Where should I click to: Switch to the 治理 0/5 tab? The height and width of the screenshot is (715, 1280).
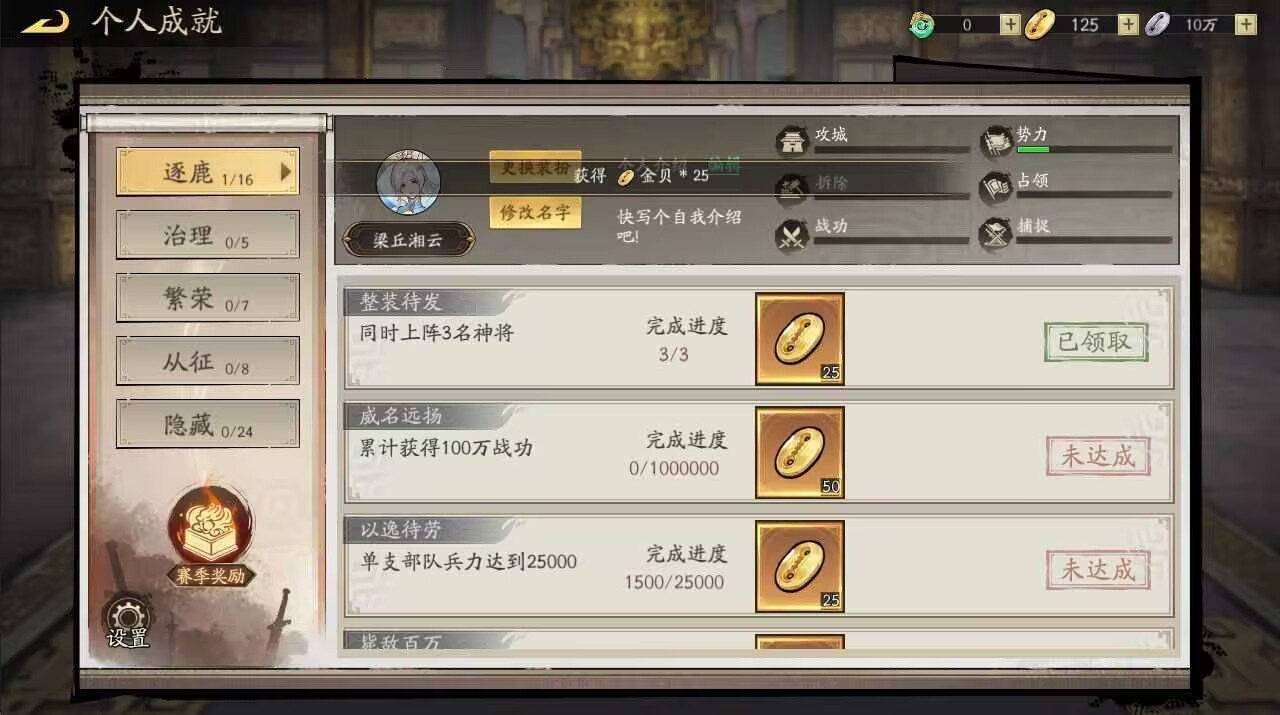pyautogui.click(x=208, y=235)
